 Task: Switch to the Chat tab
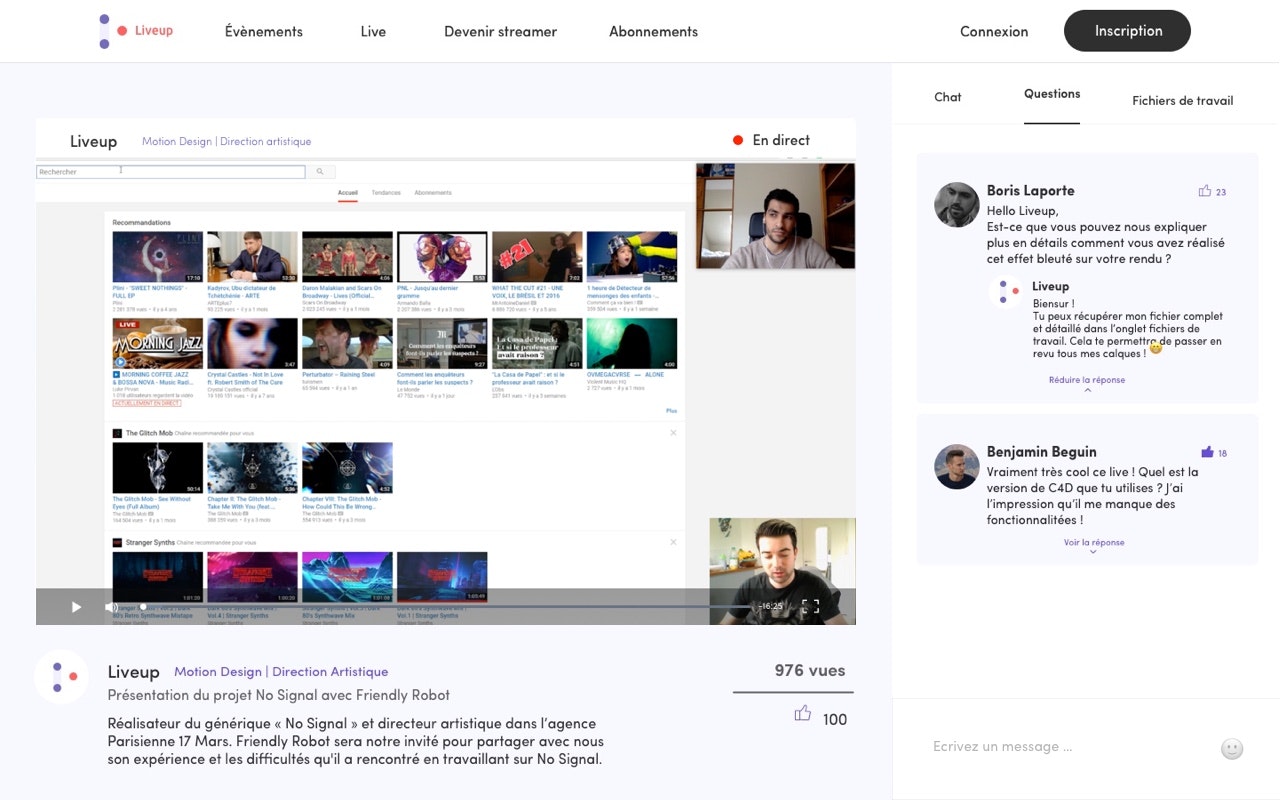[x=947, y=97]
